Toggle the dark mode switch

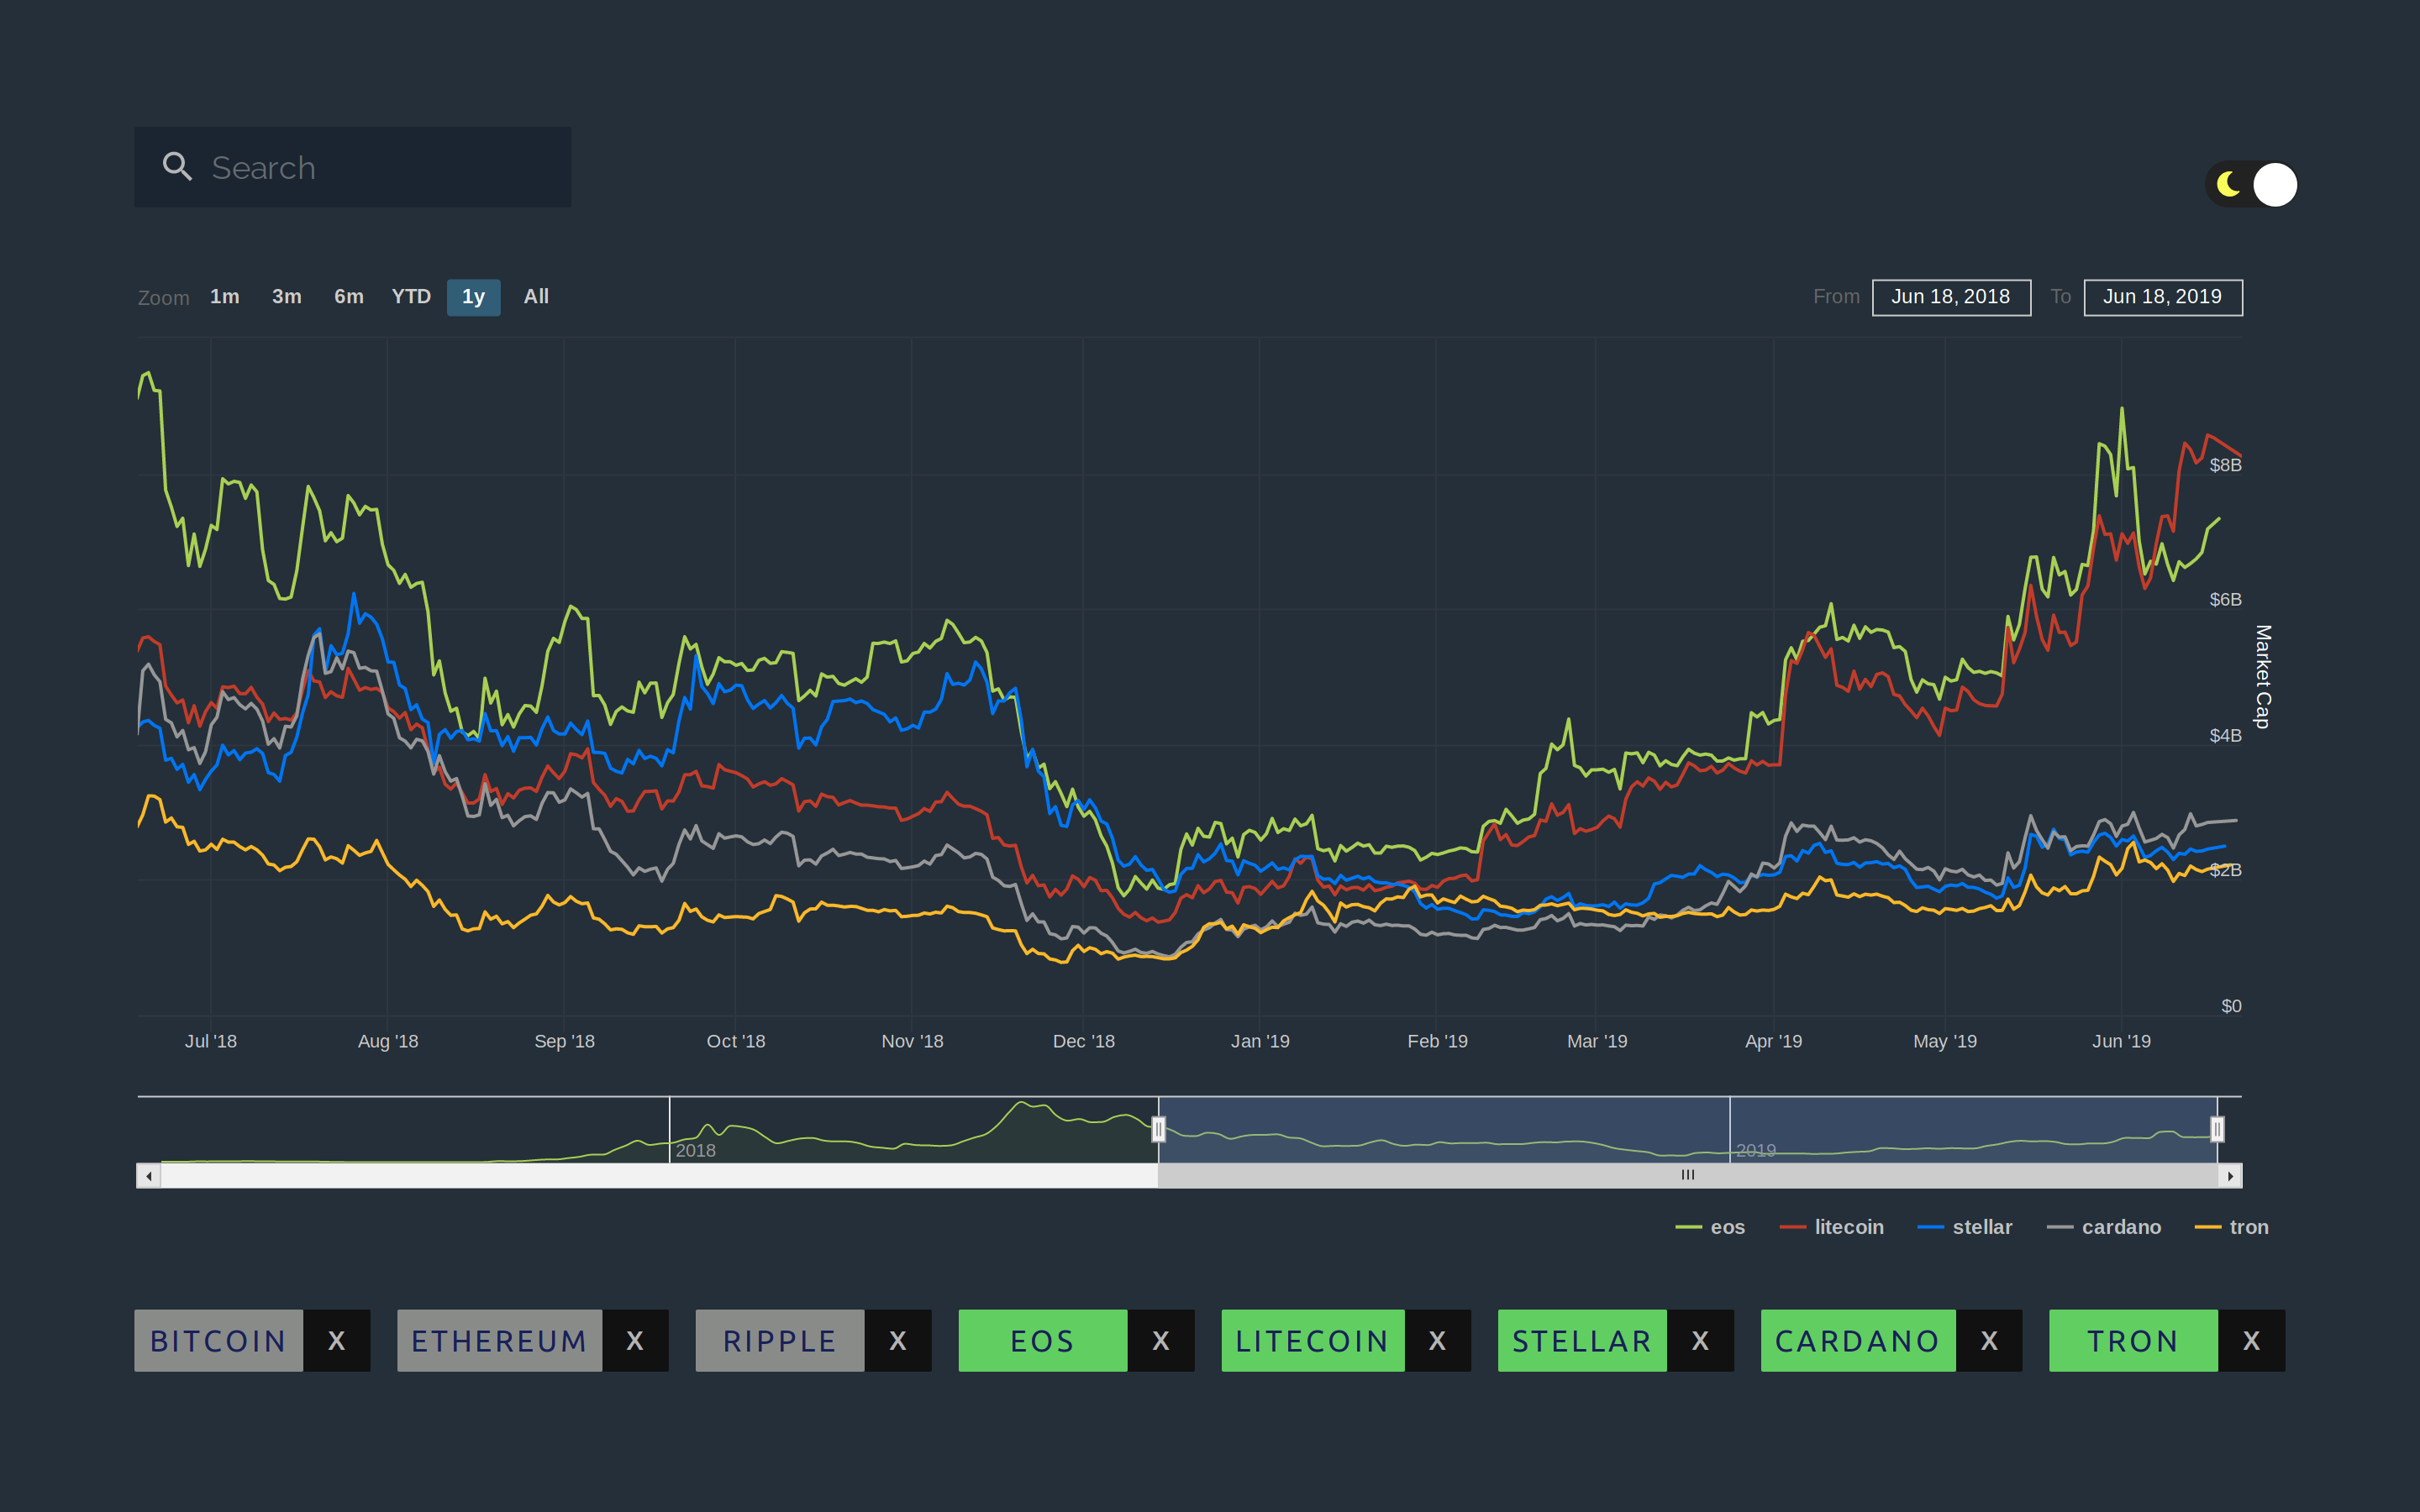pos(2251,185)
